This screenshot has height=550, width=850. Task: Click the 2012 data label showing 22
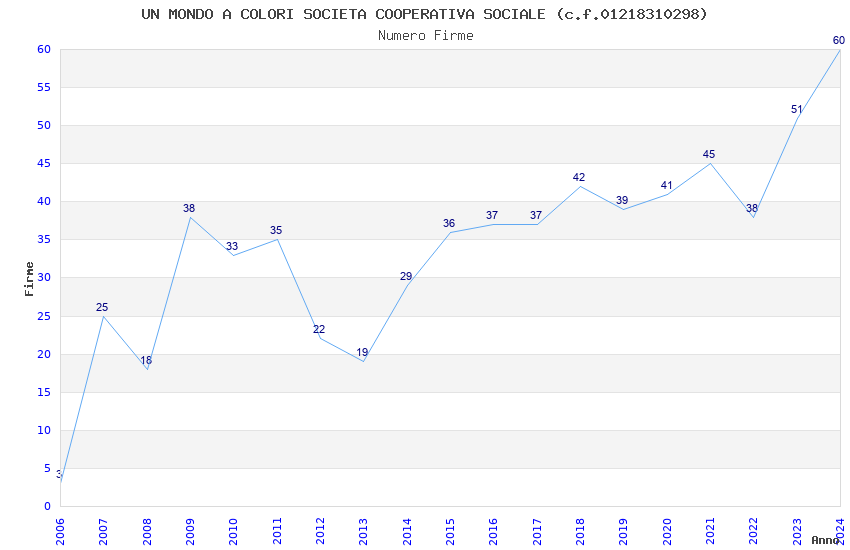coord(319,329)
